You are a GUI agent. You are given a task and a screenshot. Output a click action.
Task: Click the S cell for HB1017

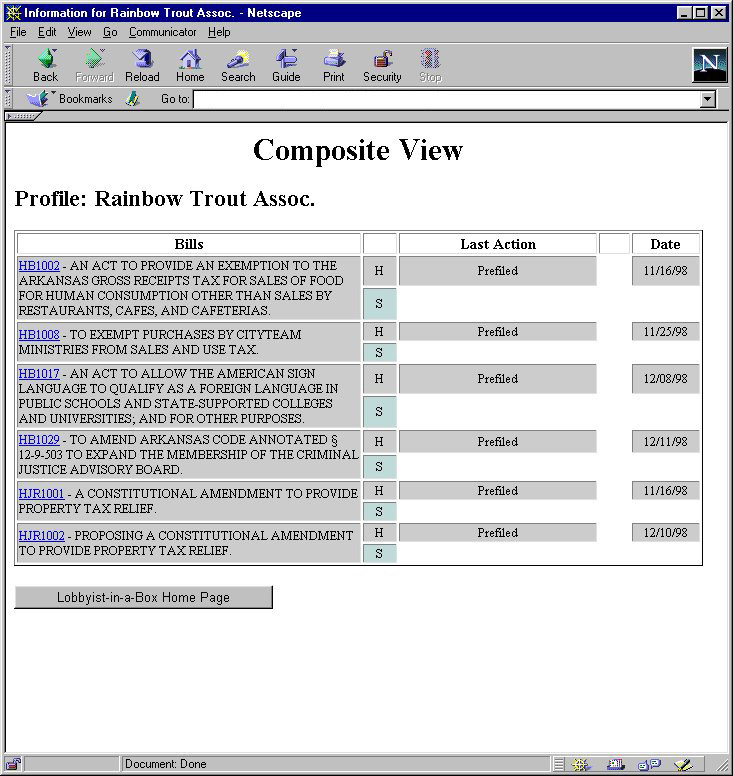click(379, 412)
